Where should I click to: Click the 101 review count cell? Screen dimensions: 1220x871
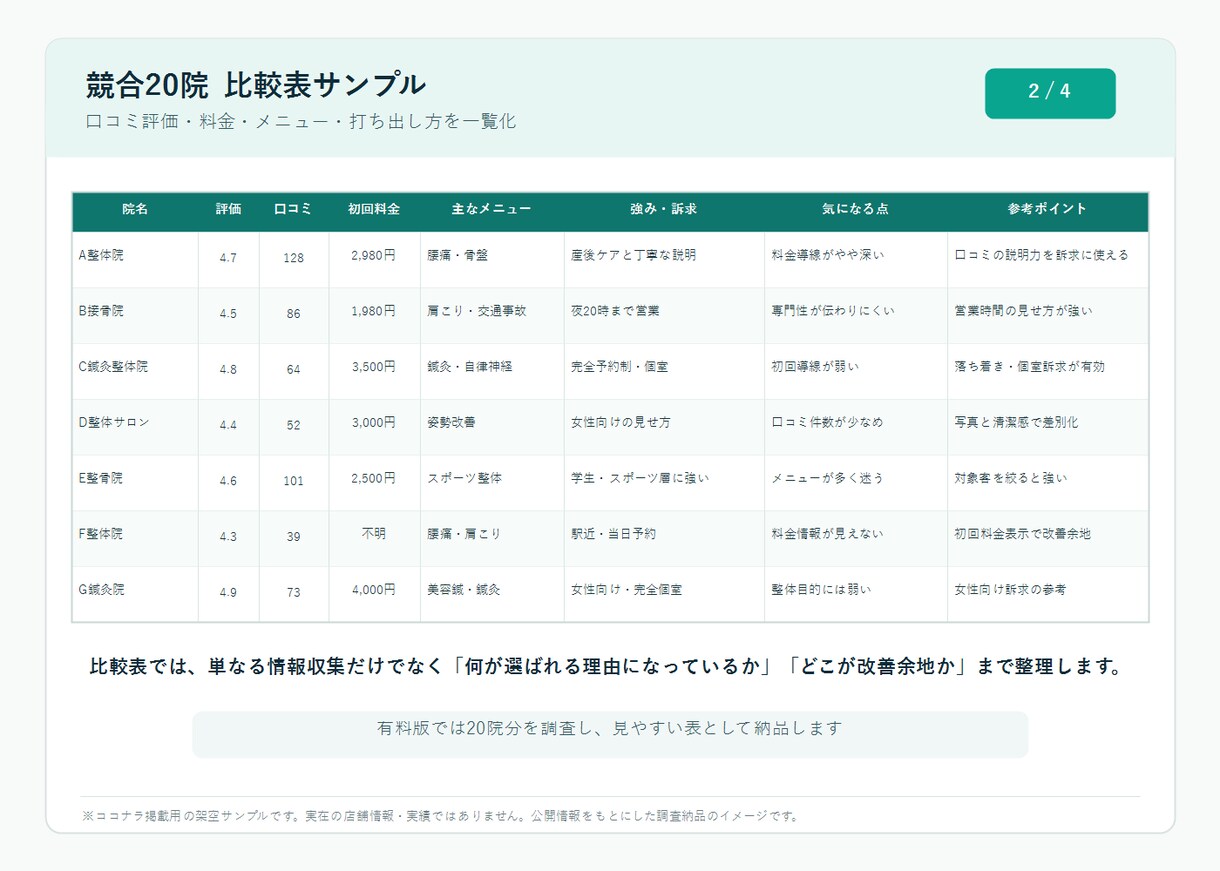pyautogui.click(x=293, y=481)
